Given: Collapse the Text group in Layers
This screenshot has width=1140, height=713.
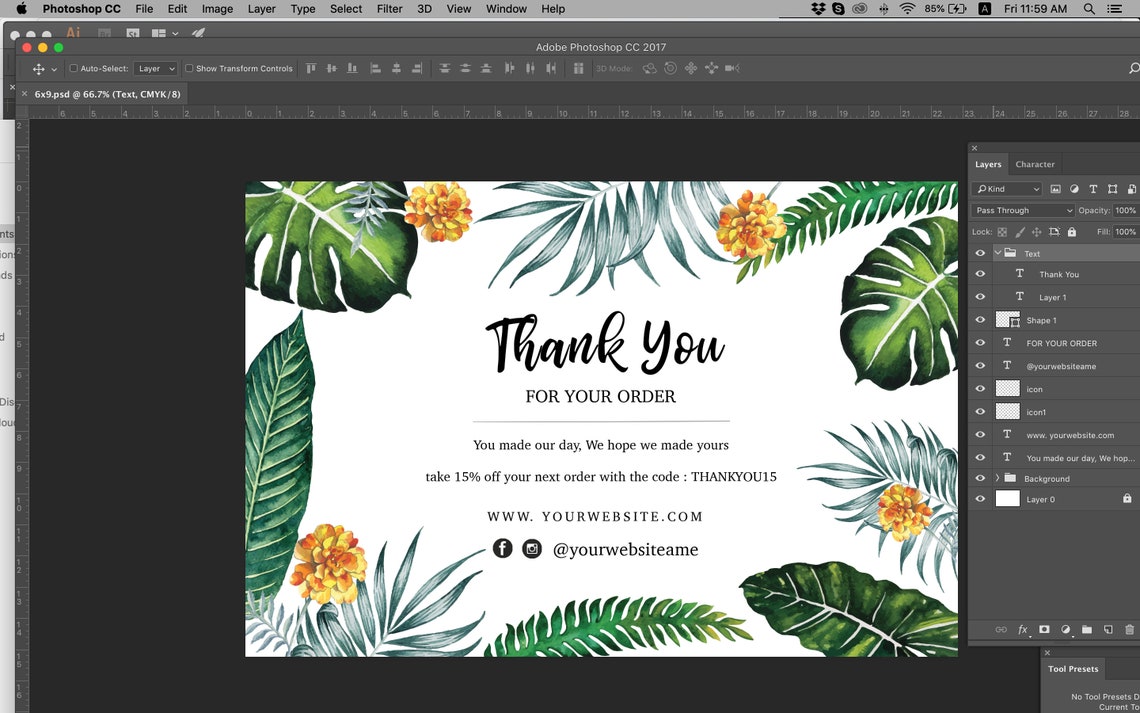Looking at the screenshot, I should pyautogui.click(x=997, y=252).
